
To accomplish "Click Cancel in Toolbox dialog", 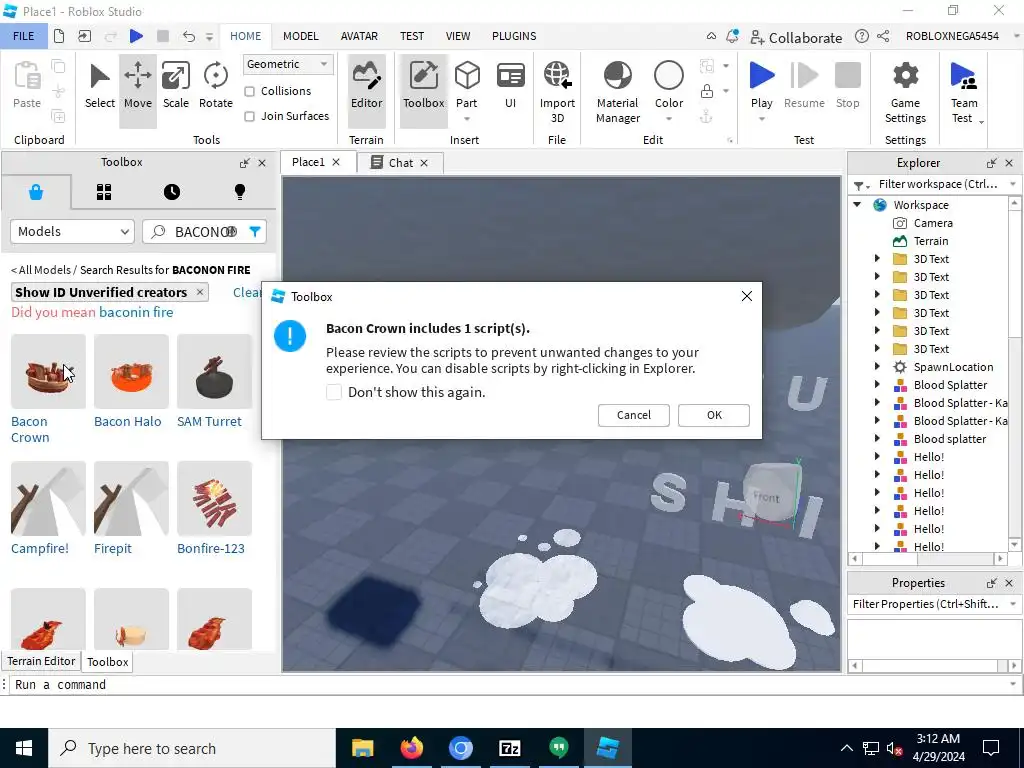I will coord(633,415).
